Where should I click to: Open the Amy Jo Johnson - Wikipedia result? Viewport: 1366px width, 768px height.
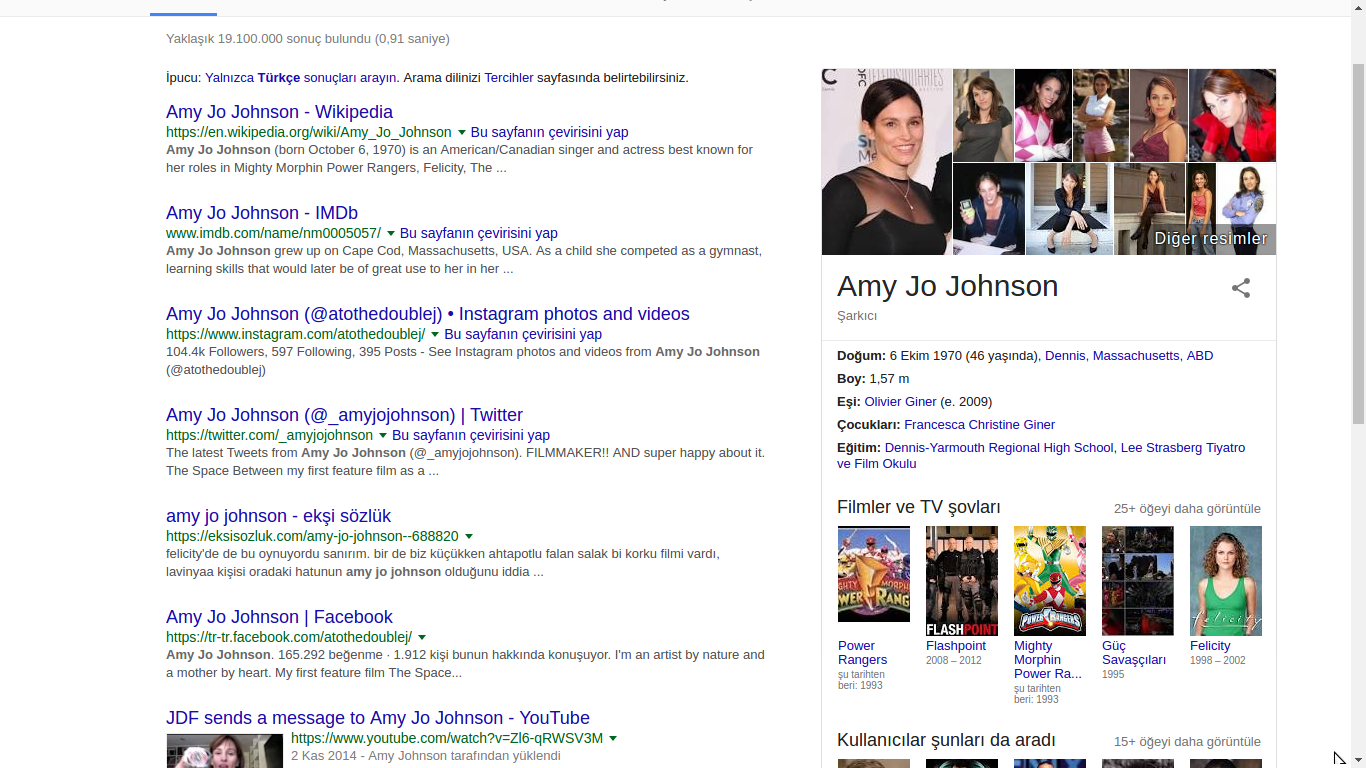279,112
